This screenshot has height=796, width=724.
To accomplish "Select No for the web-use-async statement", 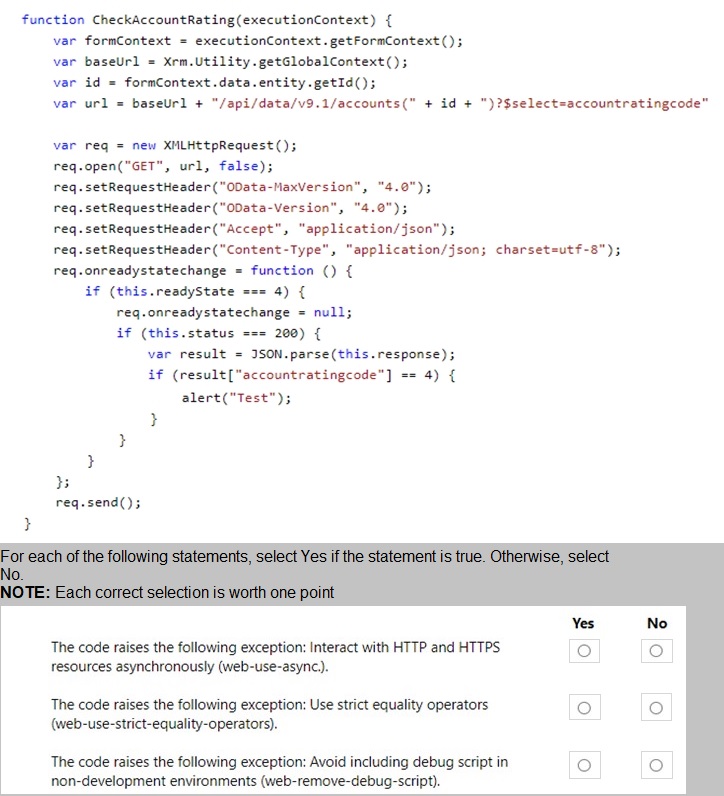I will (656, 652).
